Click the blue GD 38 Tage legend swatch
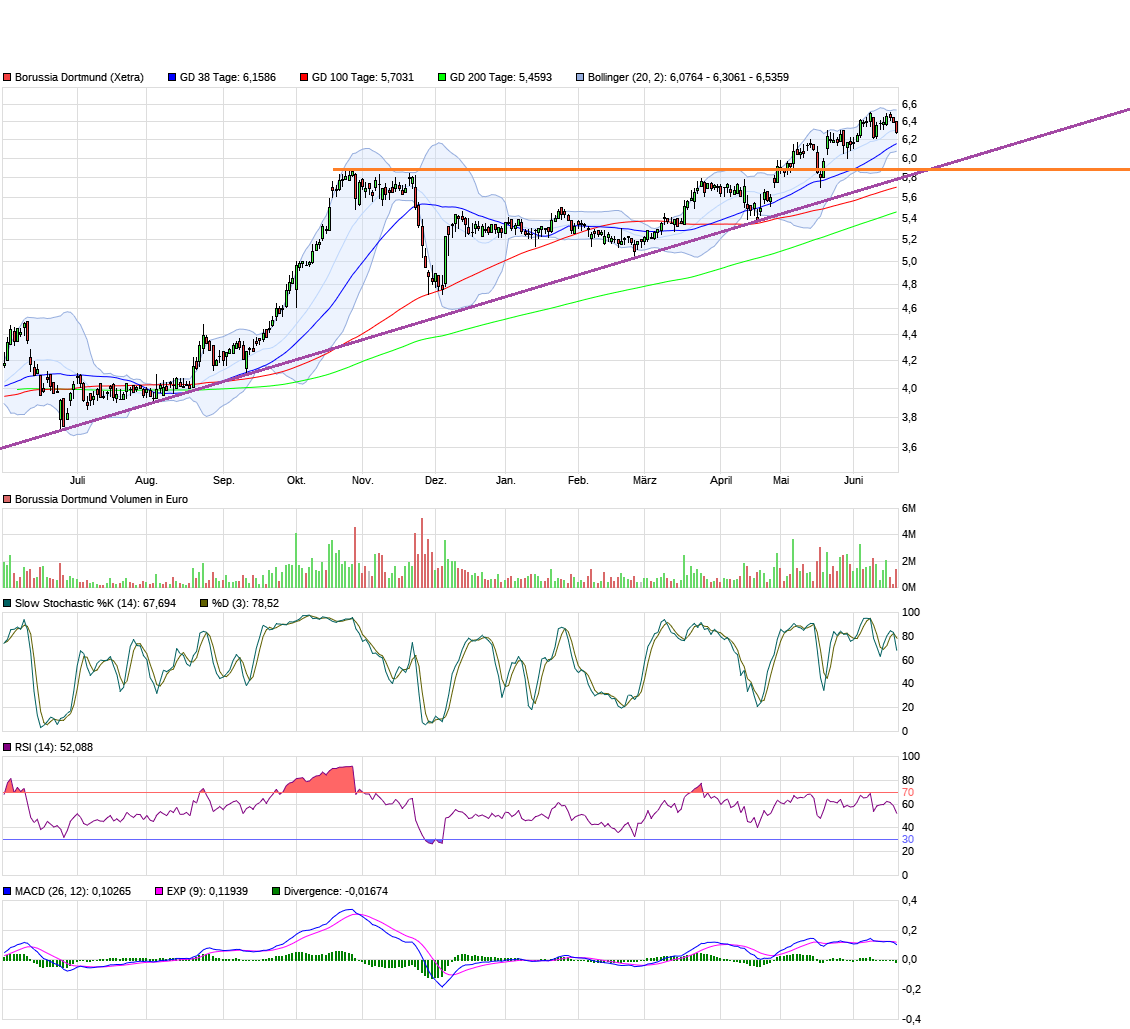1130x1029 pixels. coord(172,77)
